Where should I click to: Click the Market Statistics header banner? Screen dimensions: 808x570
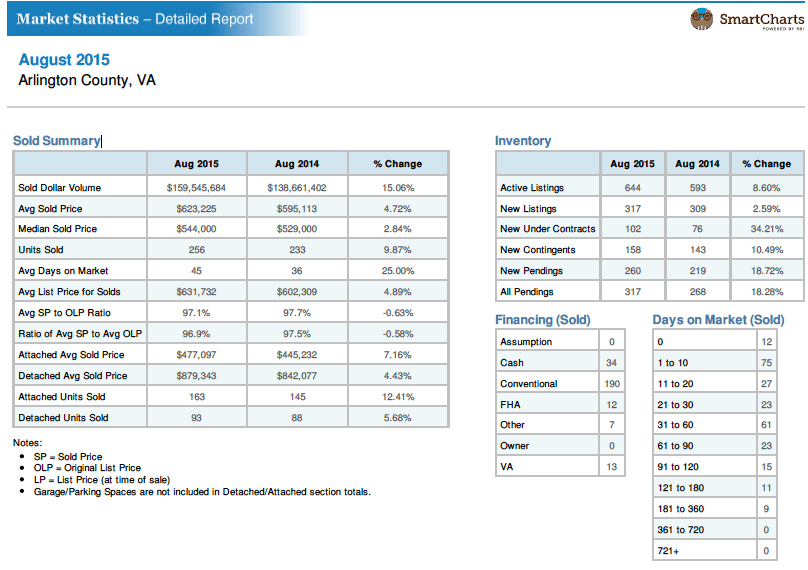click(135, 19)
